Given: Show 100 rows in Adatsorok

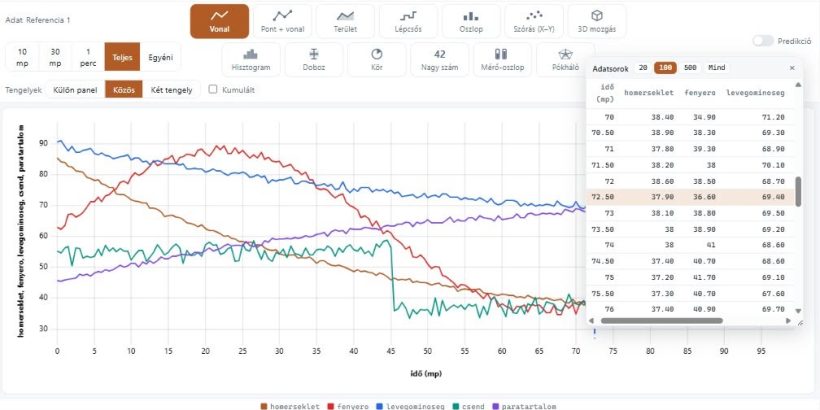Looking at the screenshot, I should pos(665,68).
